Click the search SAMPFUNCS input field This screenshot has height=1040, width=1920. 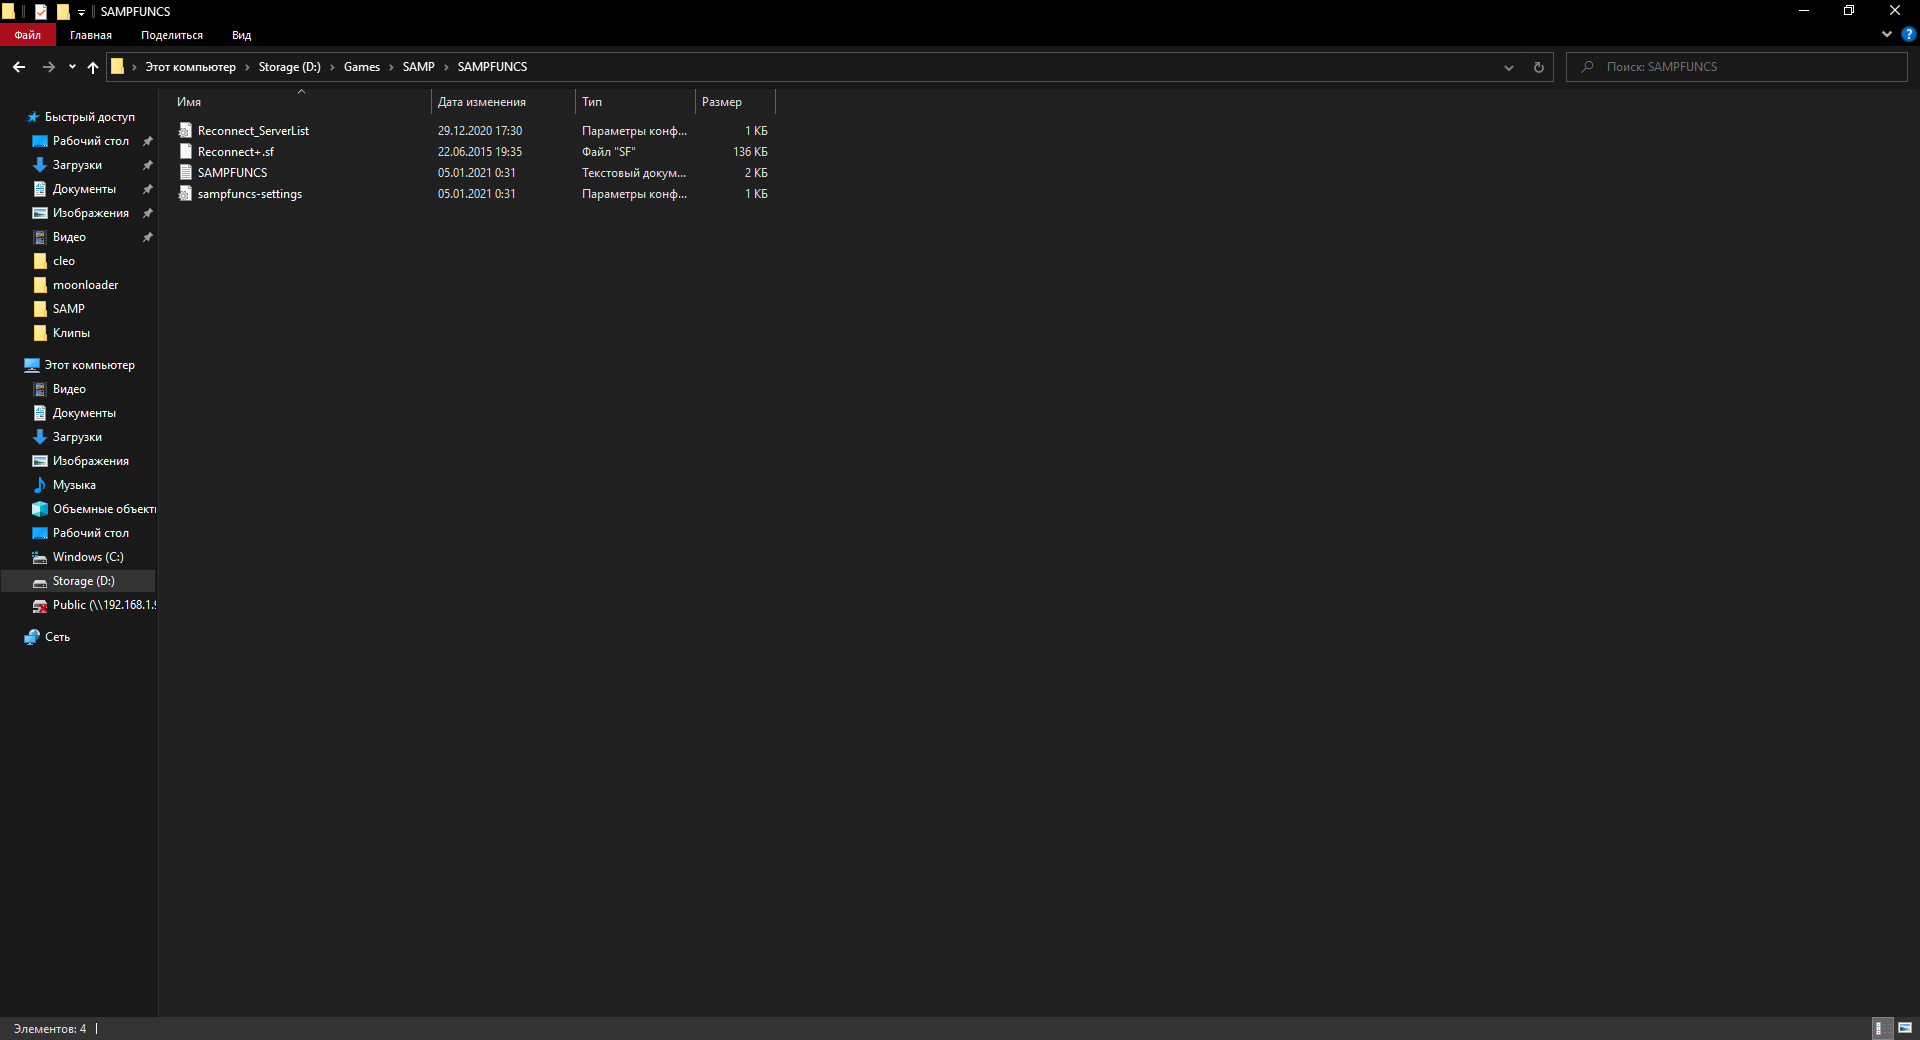[1737, 67]
